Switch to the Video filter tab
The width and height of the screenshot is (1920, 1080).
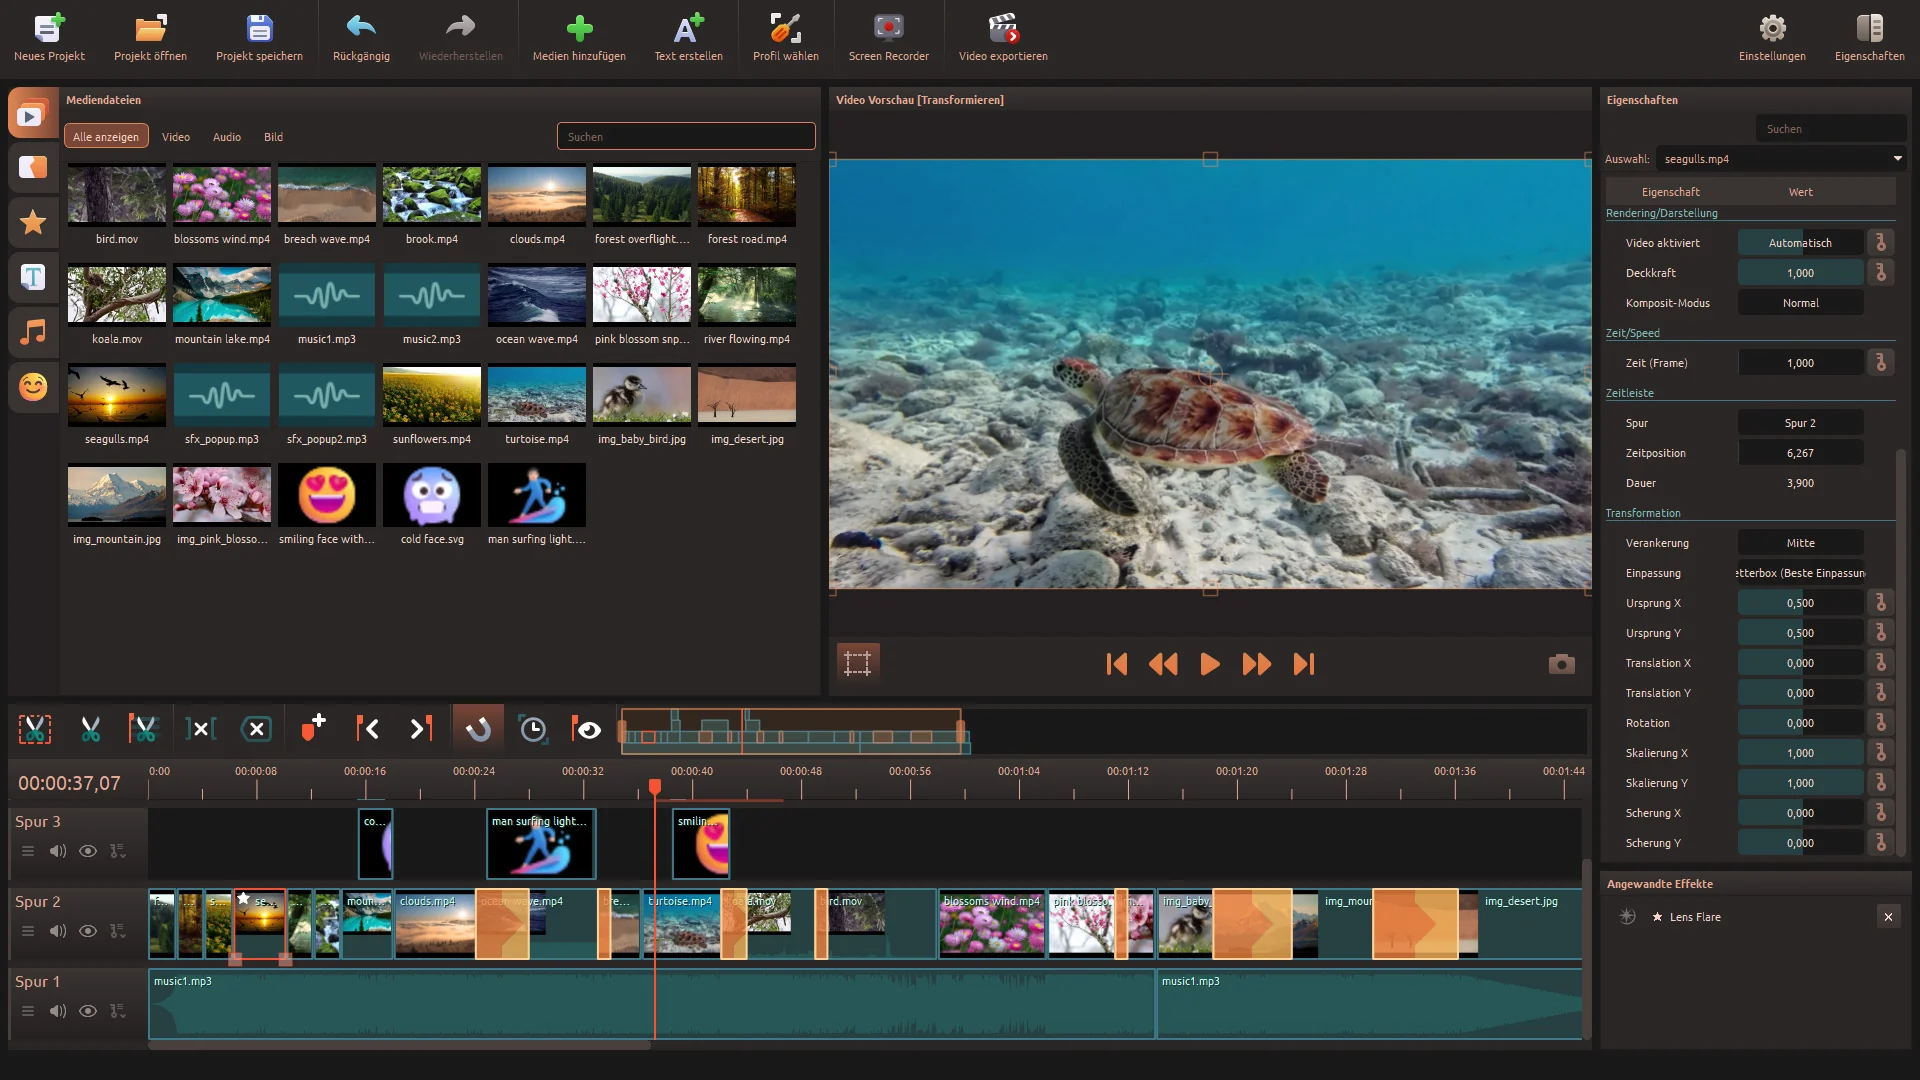tap(176, 137)
